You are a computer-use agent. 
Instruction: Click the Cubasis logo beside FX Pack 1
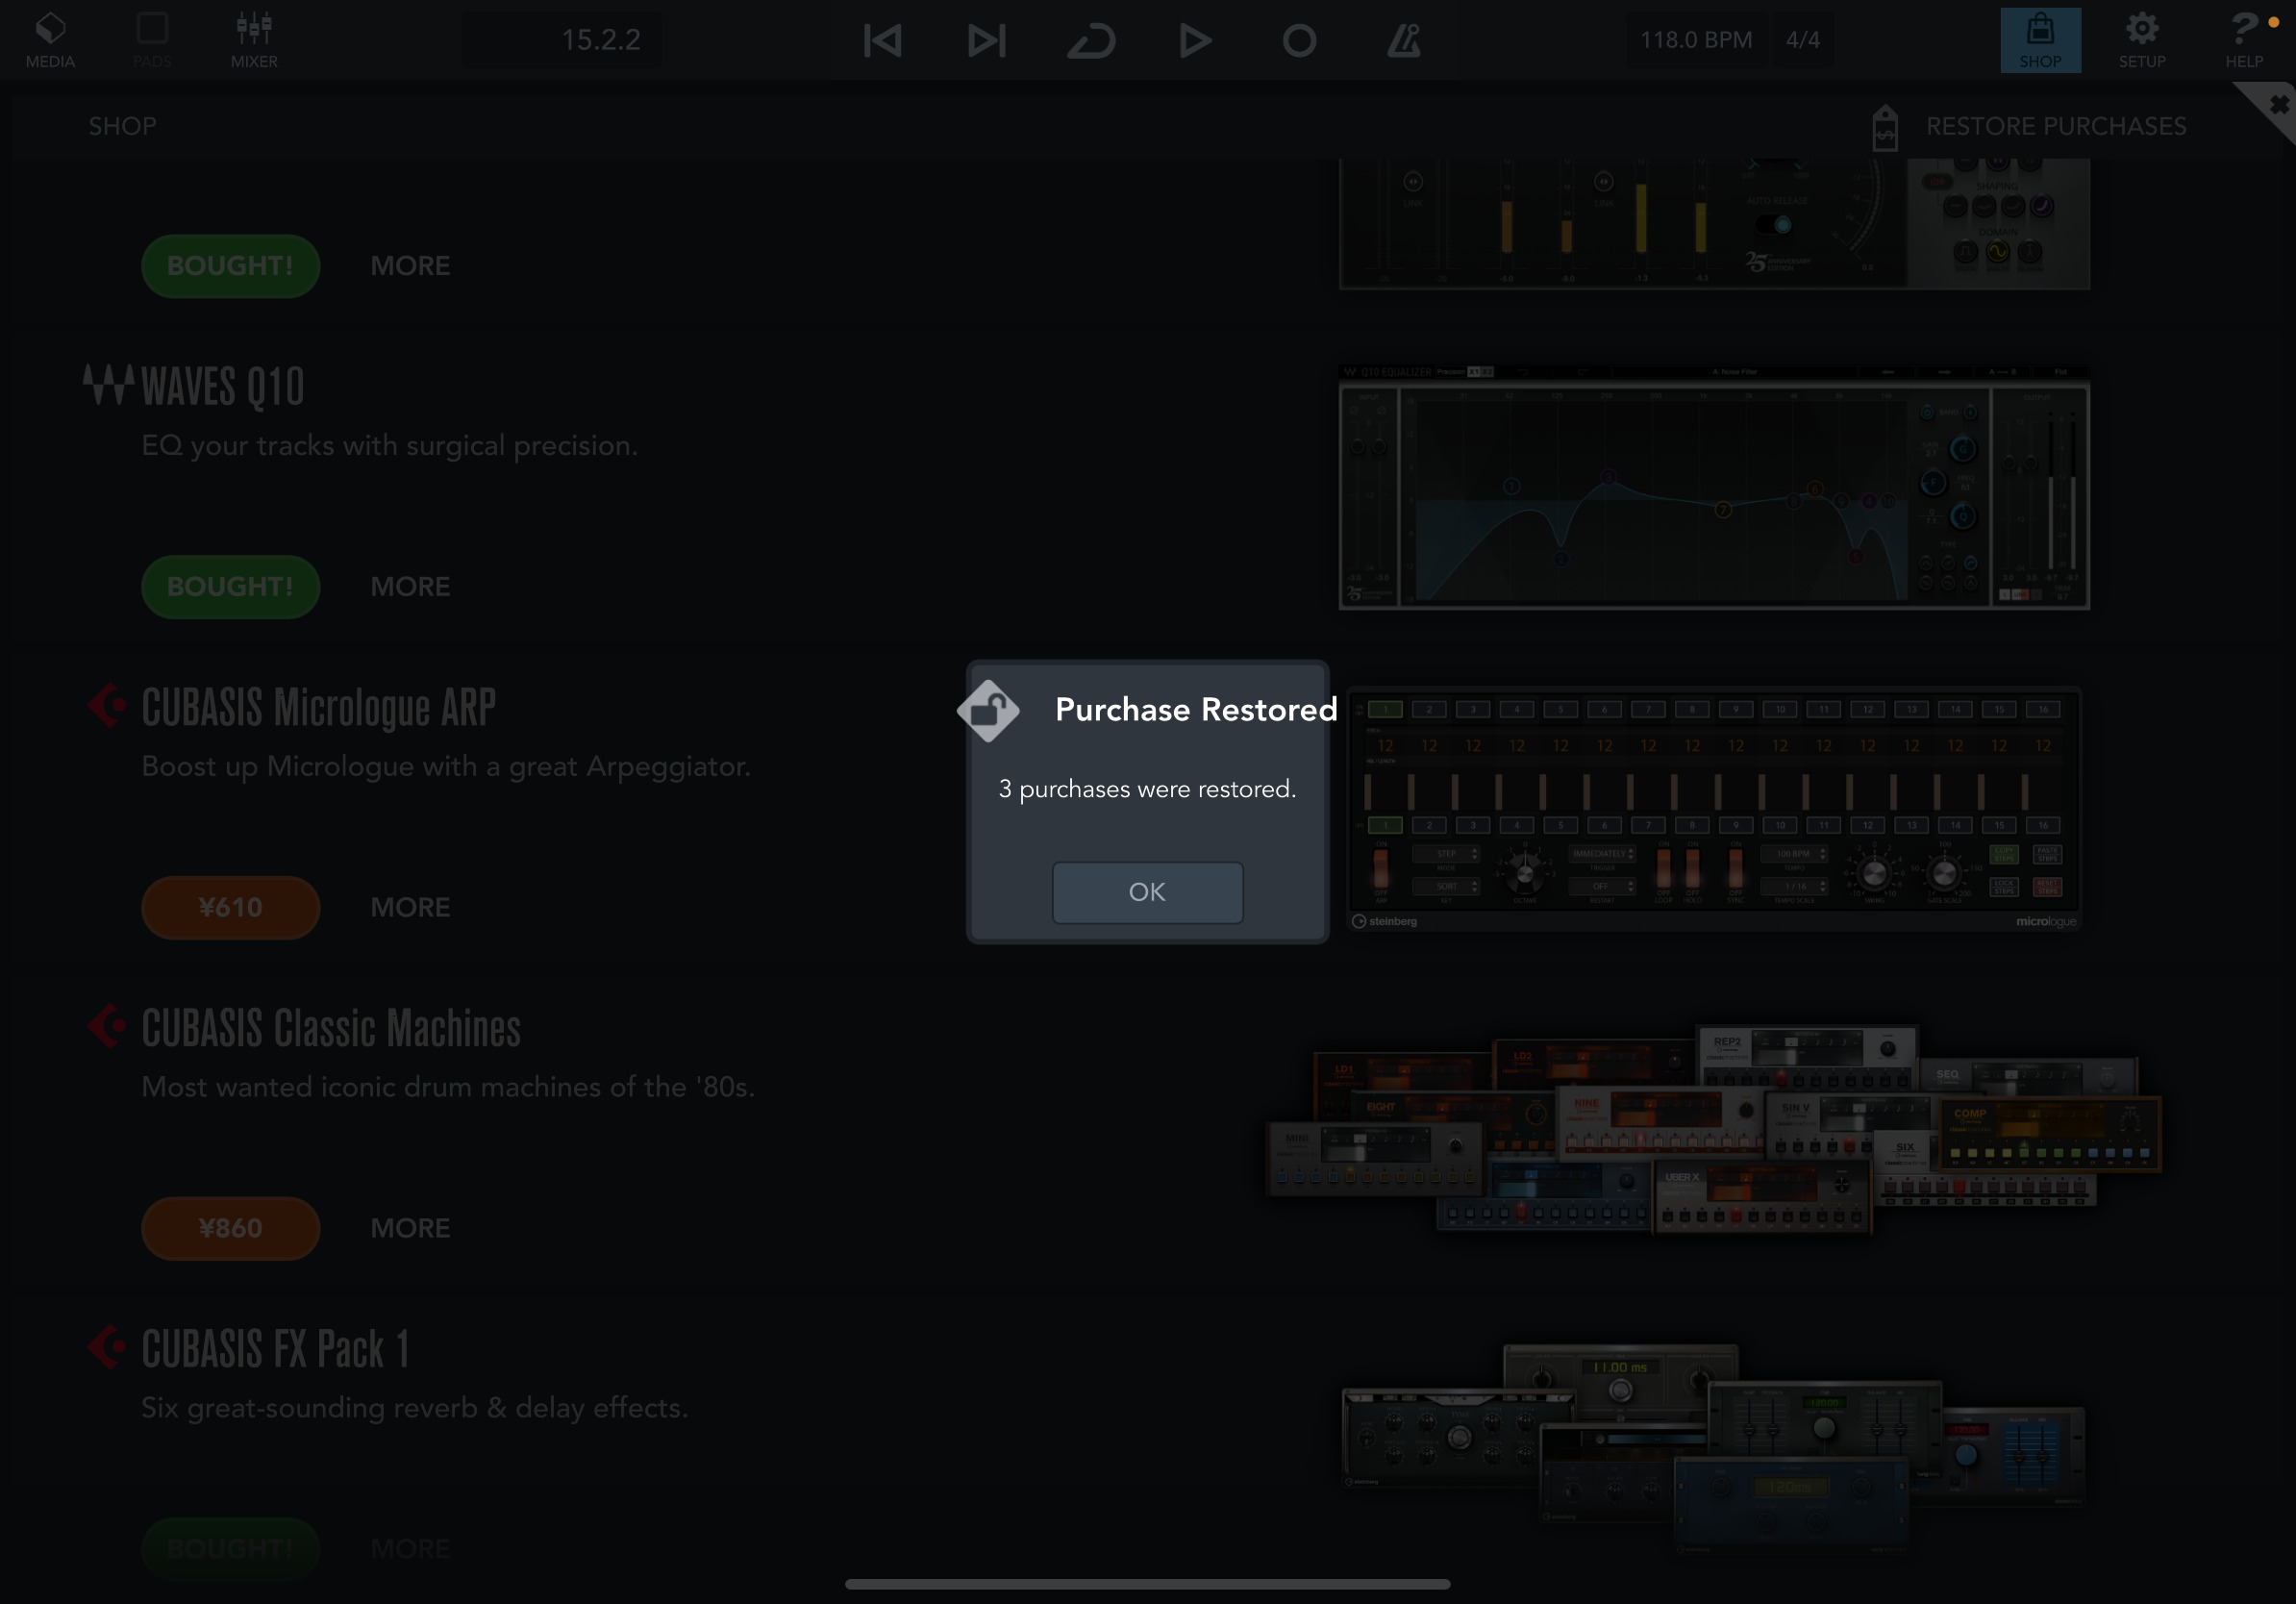click(x=107, y=1347)
